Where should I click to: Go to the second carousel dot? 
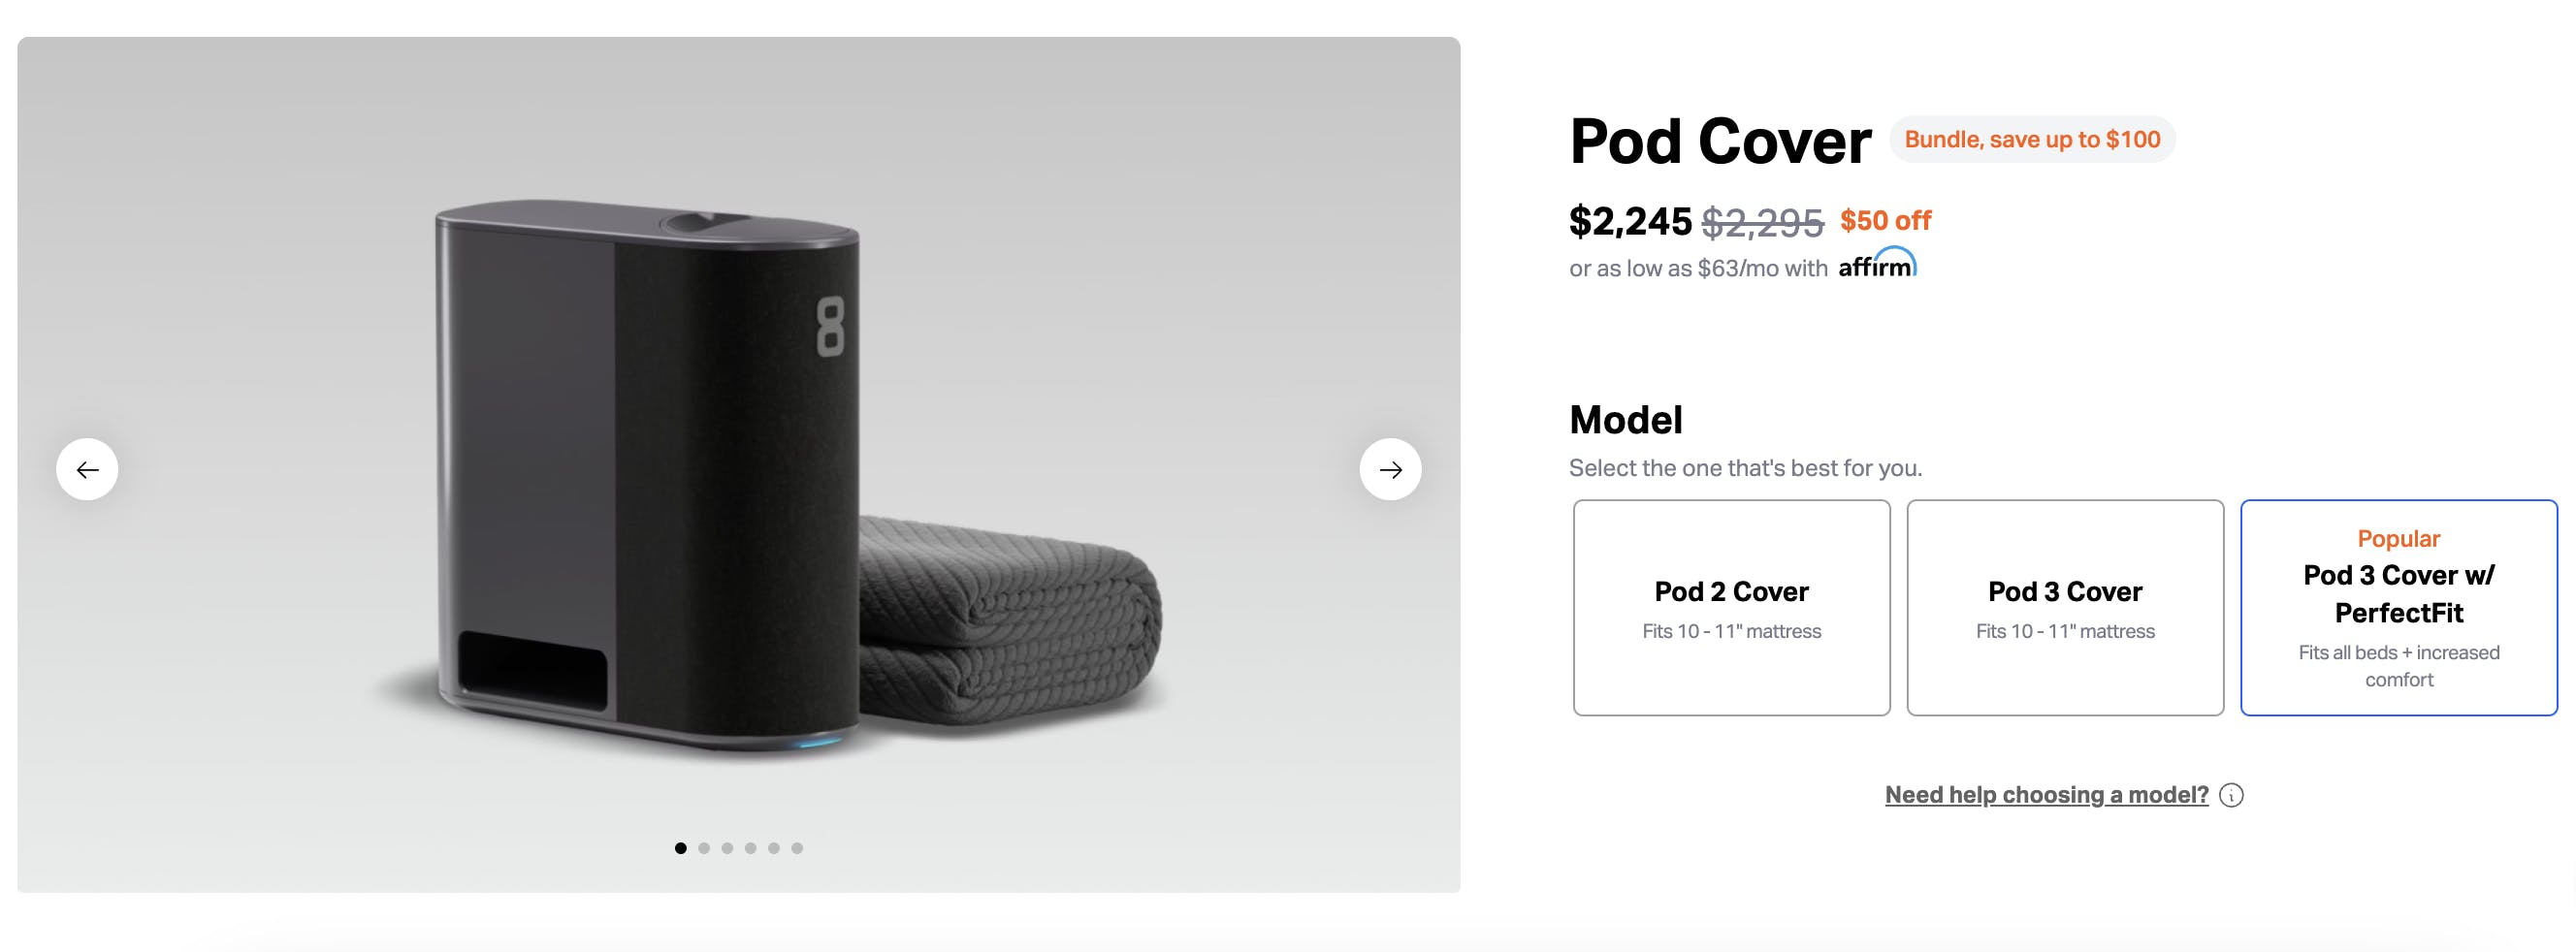tap(704, 848)
